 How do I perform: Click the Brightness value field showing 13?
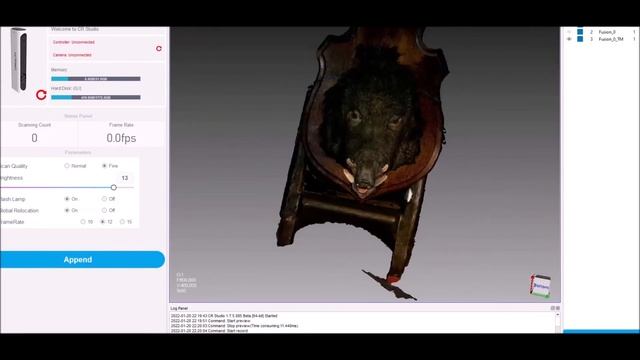(125, 178)
